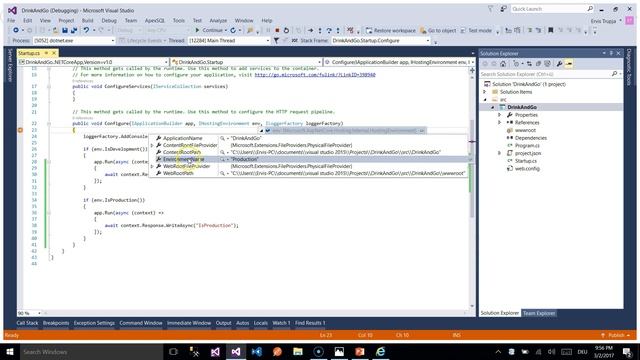Viewport: 640px width, 360px height.
Task: Open the Debug menu
Action: [109, 20]
